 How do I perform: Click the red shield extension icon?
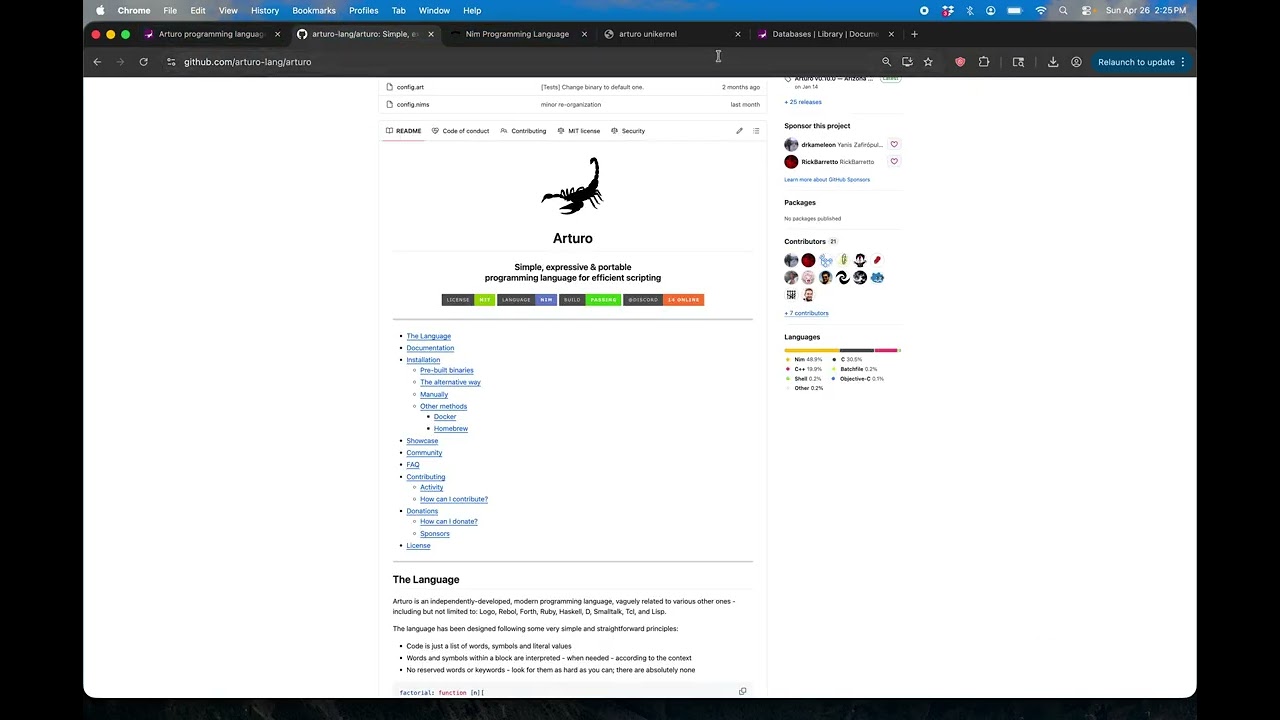pos(960,62)
